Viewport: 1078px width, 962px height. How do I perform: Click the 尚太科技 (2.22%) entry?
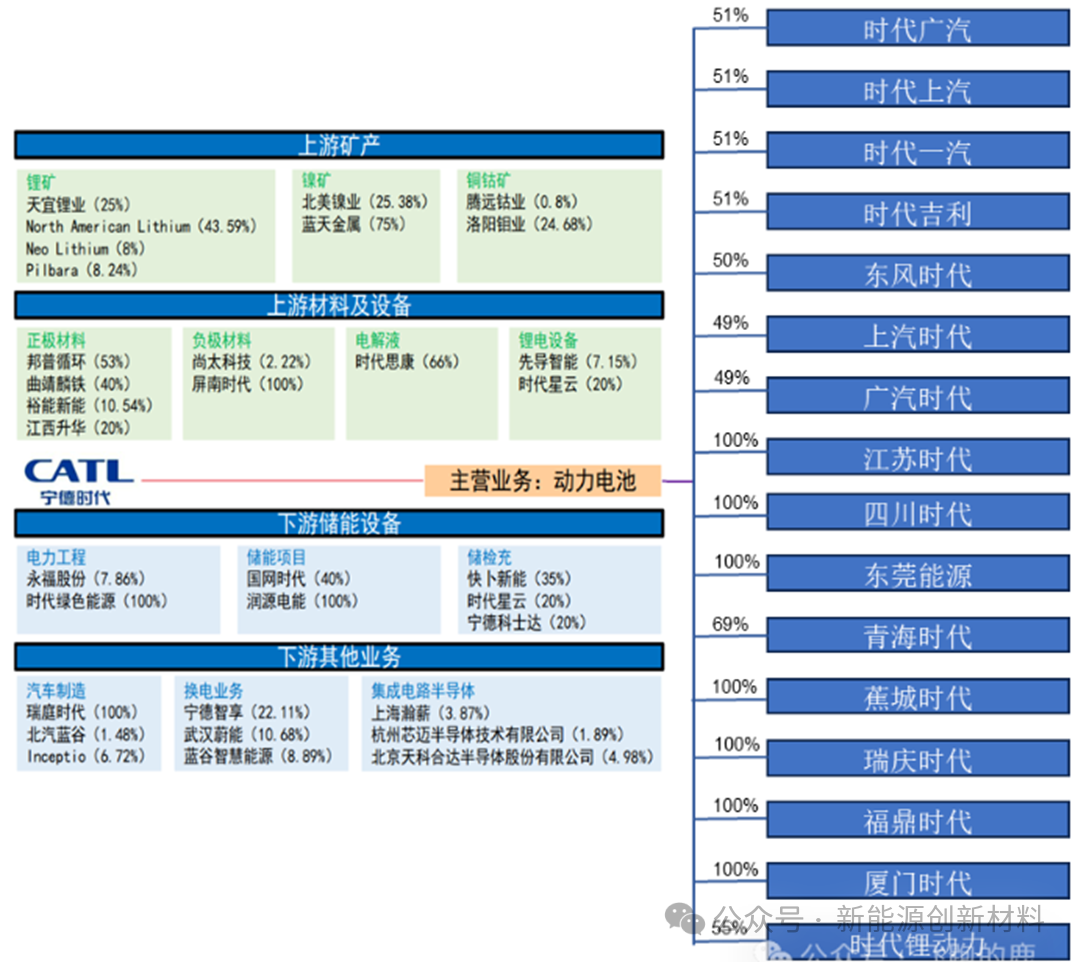pyautogui.click(x=252, y=362)
